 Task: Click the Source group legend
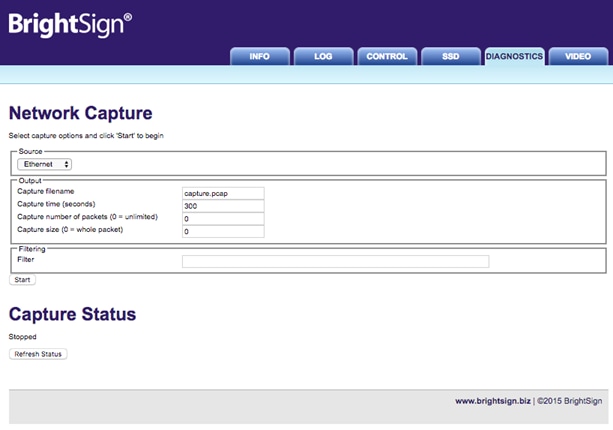pos(30,151)
